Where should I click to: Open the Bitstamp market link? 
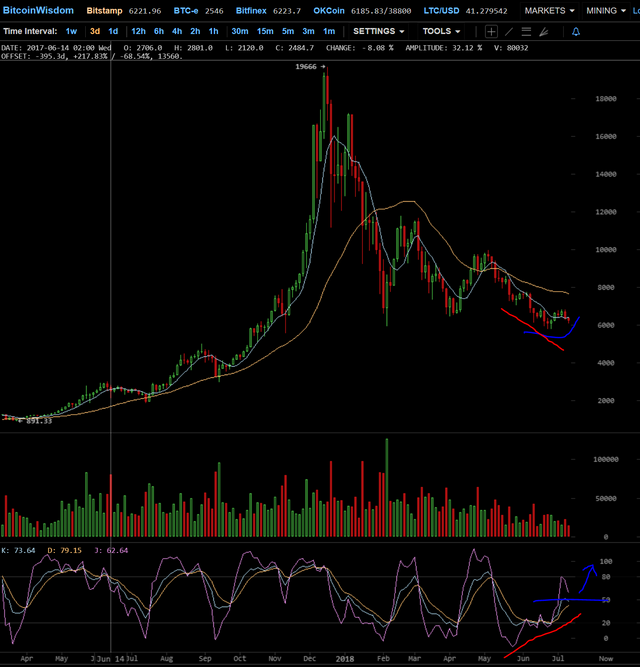[104, 11]
